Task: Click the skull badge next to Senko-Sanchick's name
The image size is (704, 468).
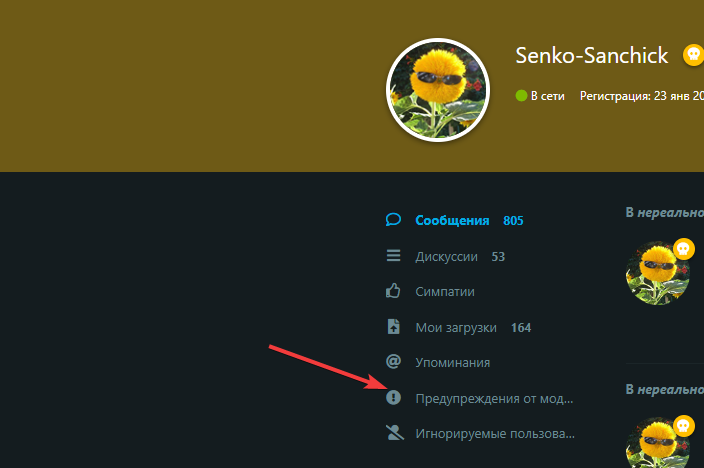Action: tap(693, 55)
